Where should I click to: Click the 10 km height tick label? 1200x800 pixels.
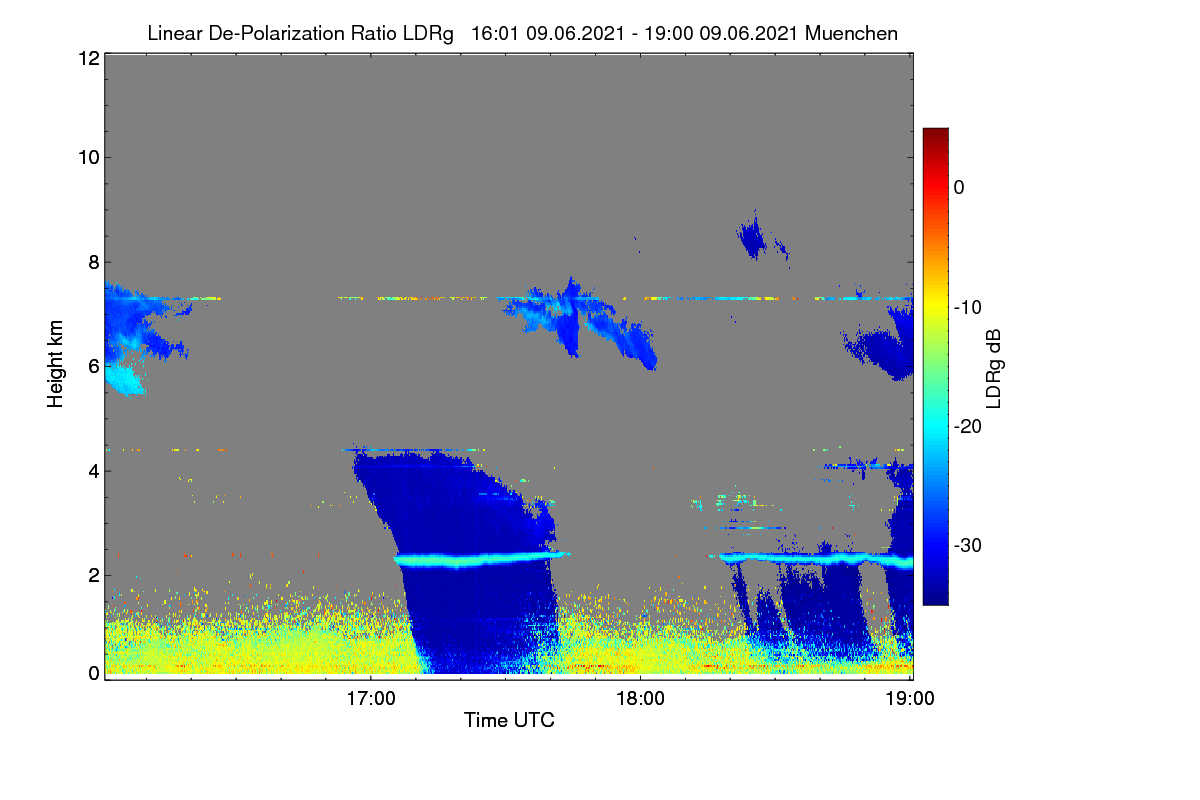pyautogui.click(x=88, y=157)
